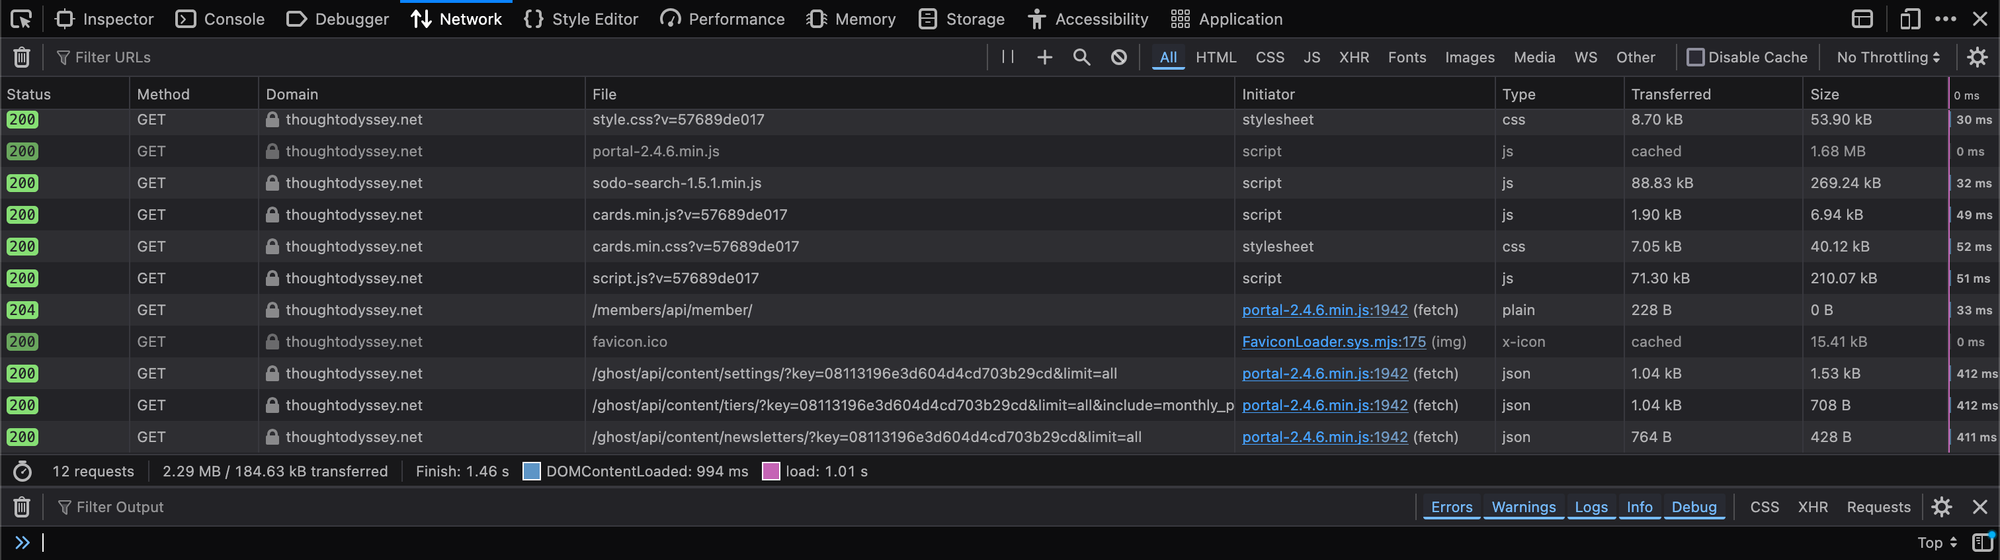
Task: Open FaviconLoader.sys.mjs:175 initiator link
Action: (1333, 342)
